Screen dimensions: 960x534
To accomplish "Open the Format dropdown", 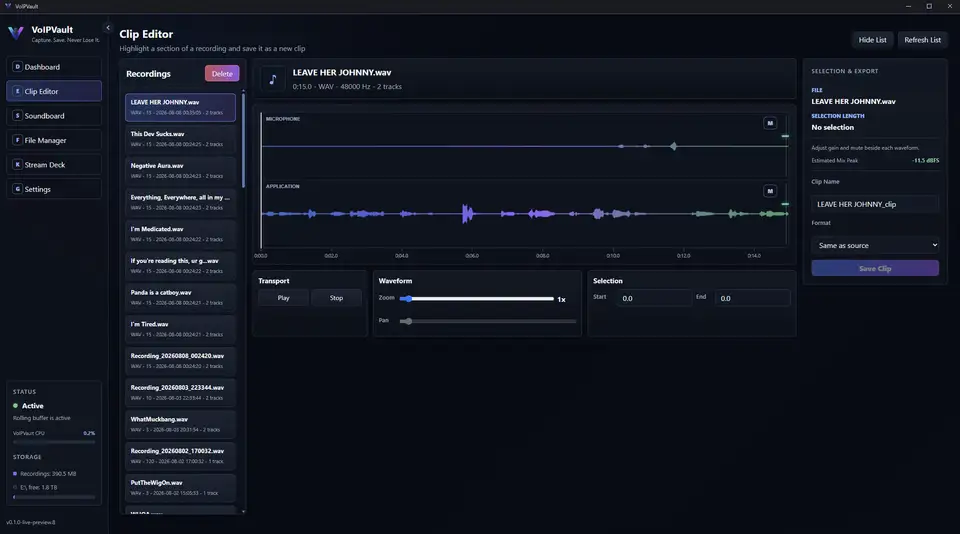I will click(874, 245).
